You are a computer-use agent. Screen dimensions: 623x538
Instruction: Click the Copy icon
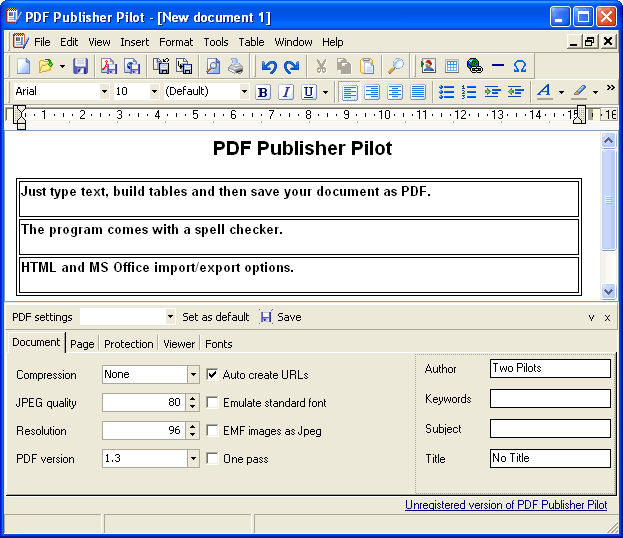pyautogui.click(x=344, y=66)
